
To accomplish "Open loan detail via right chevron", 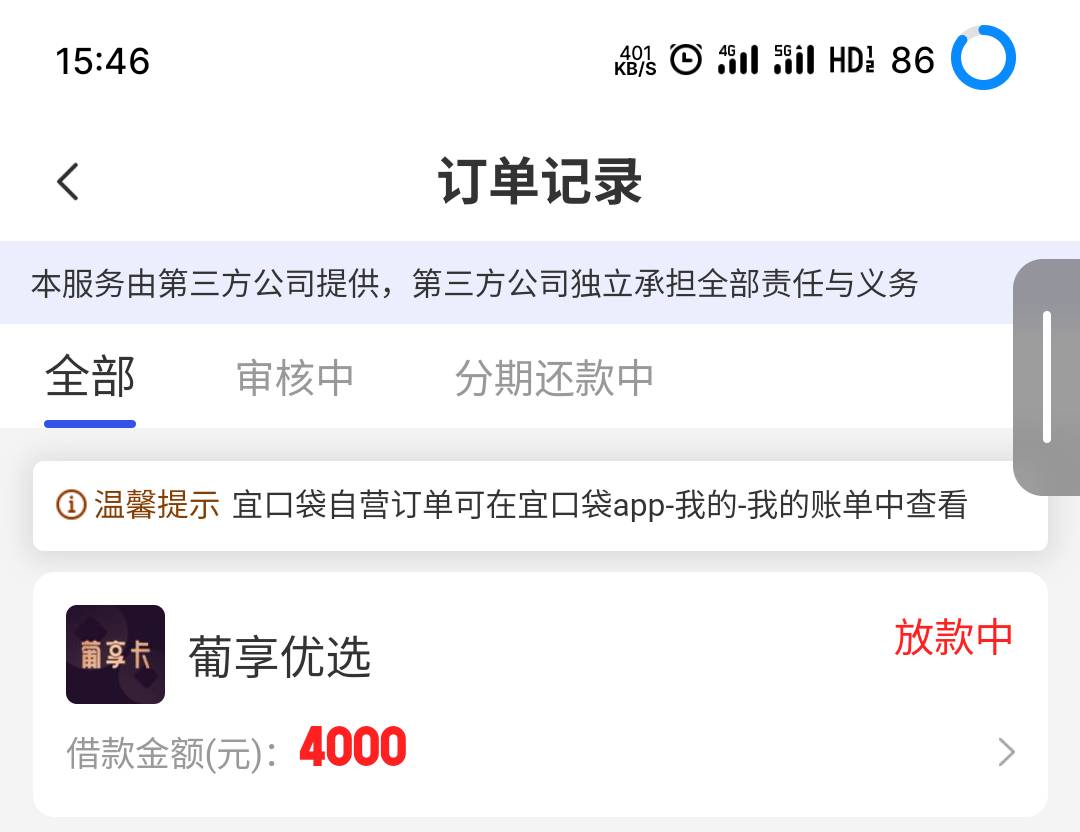I will (1006, 752).
